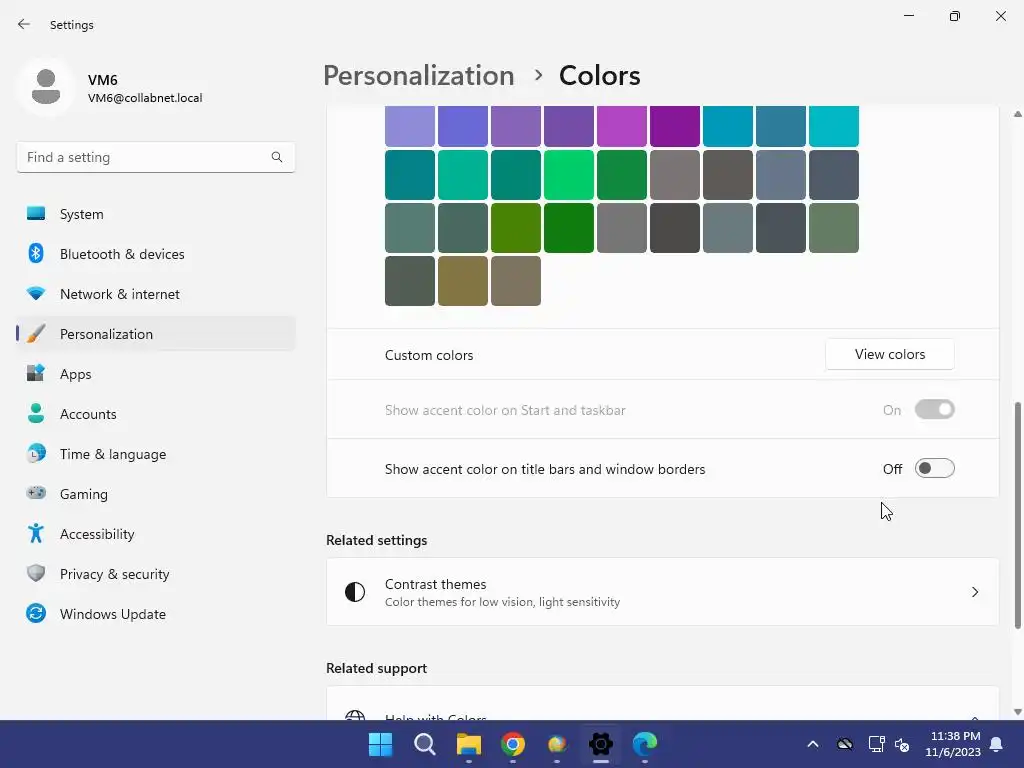
Task: Open taskbar Search
Action: tap(424, 744)
